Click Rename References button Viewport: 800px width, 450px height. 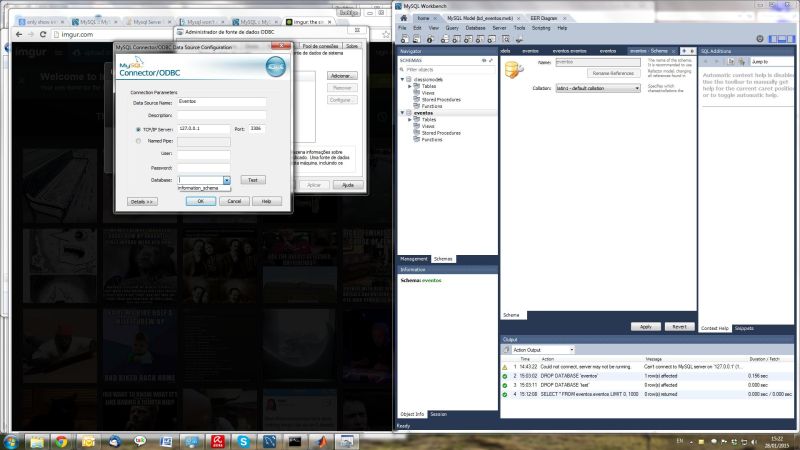[x=613, y=73]
